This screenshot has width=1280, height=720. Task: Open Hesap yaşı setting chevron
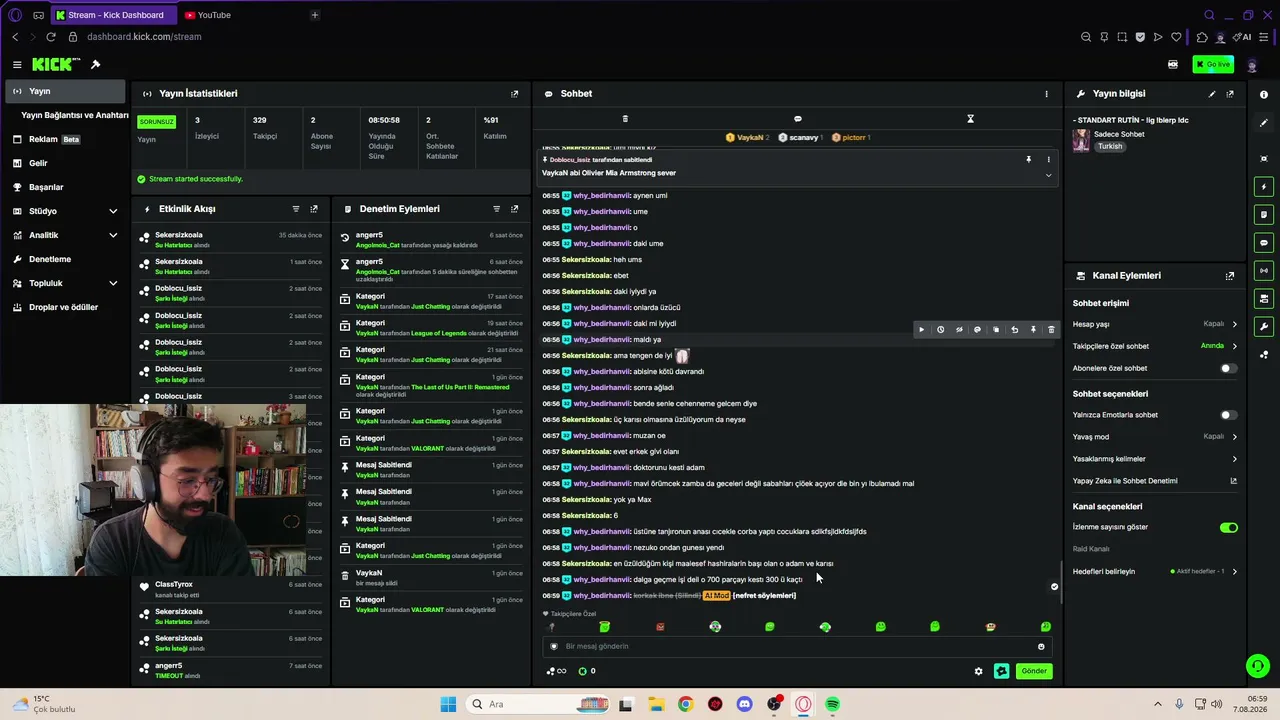[x=1235, y=324]
